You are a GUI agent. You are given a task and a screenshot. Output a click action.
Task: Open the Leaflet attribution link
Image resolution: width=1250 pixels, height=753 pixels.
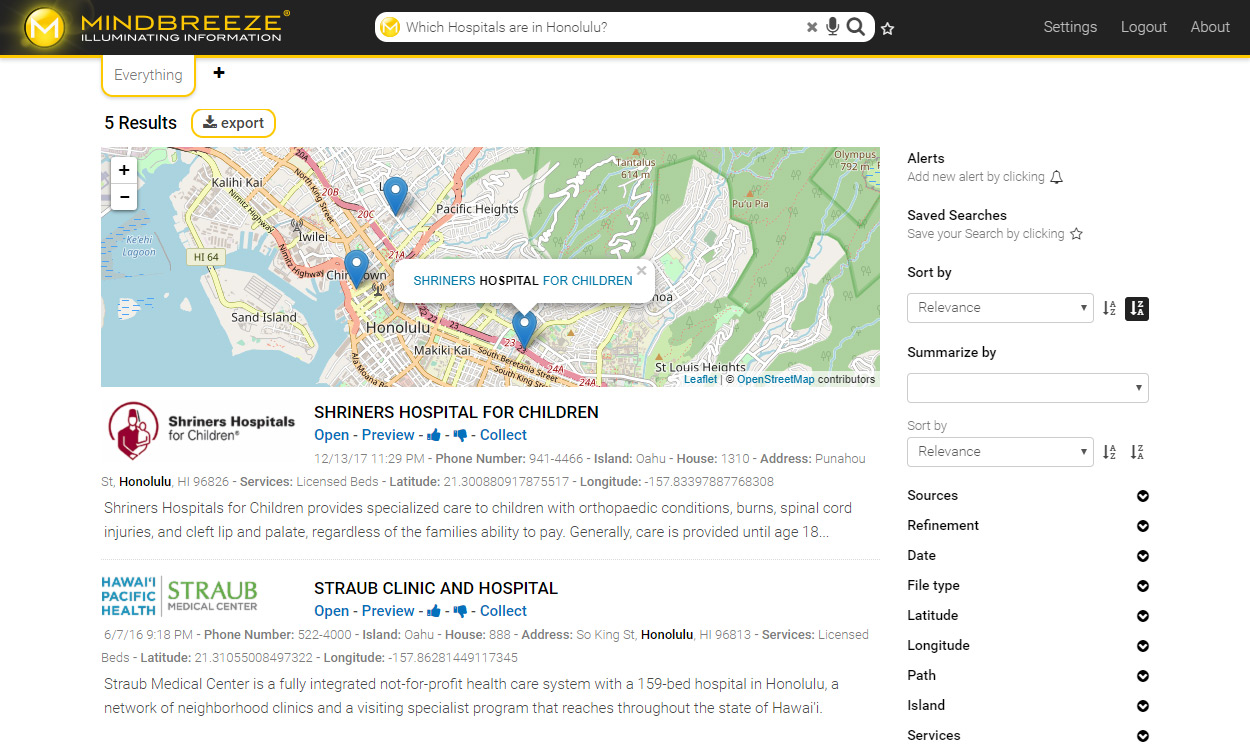tap(700, 380)
